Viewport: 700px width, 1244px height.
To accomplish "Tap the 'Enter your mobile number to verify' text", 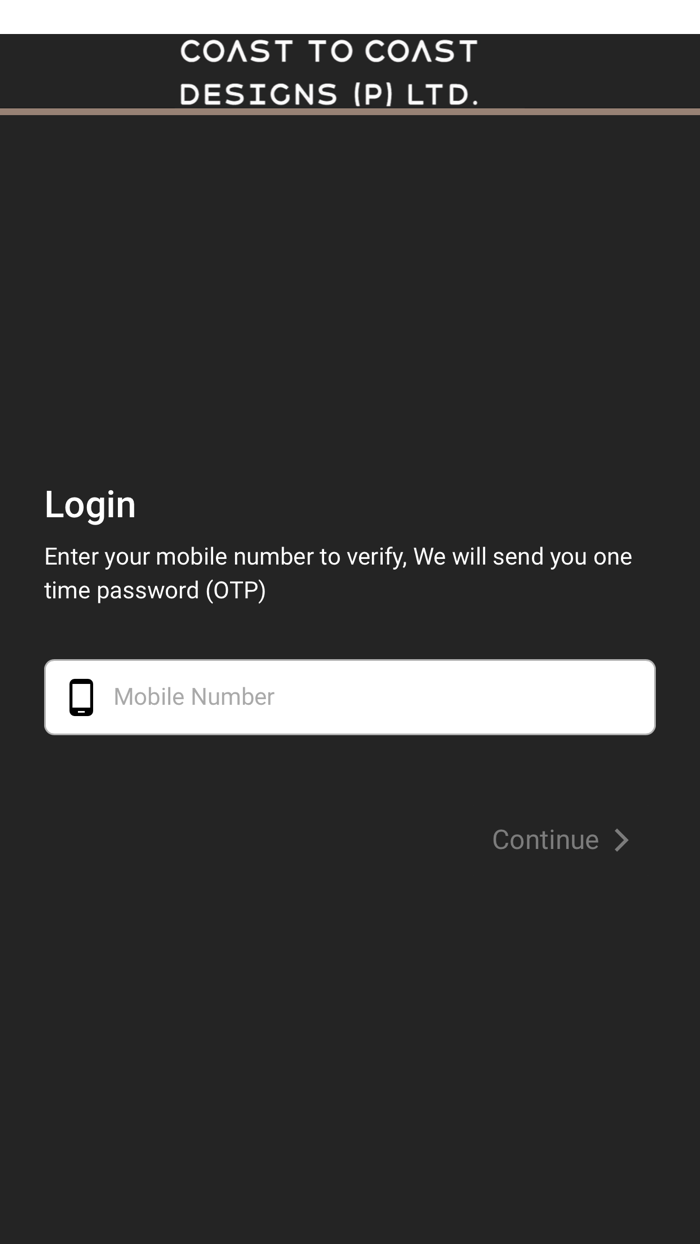I will point(225,557).
